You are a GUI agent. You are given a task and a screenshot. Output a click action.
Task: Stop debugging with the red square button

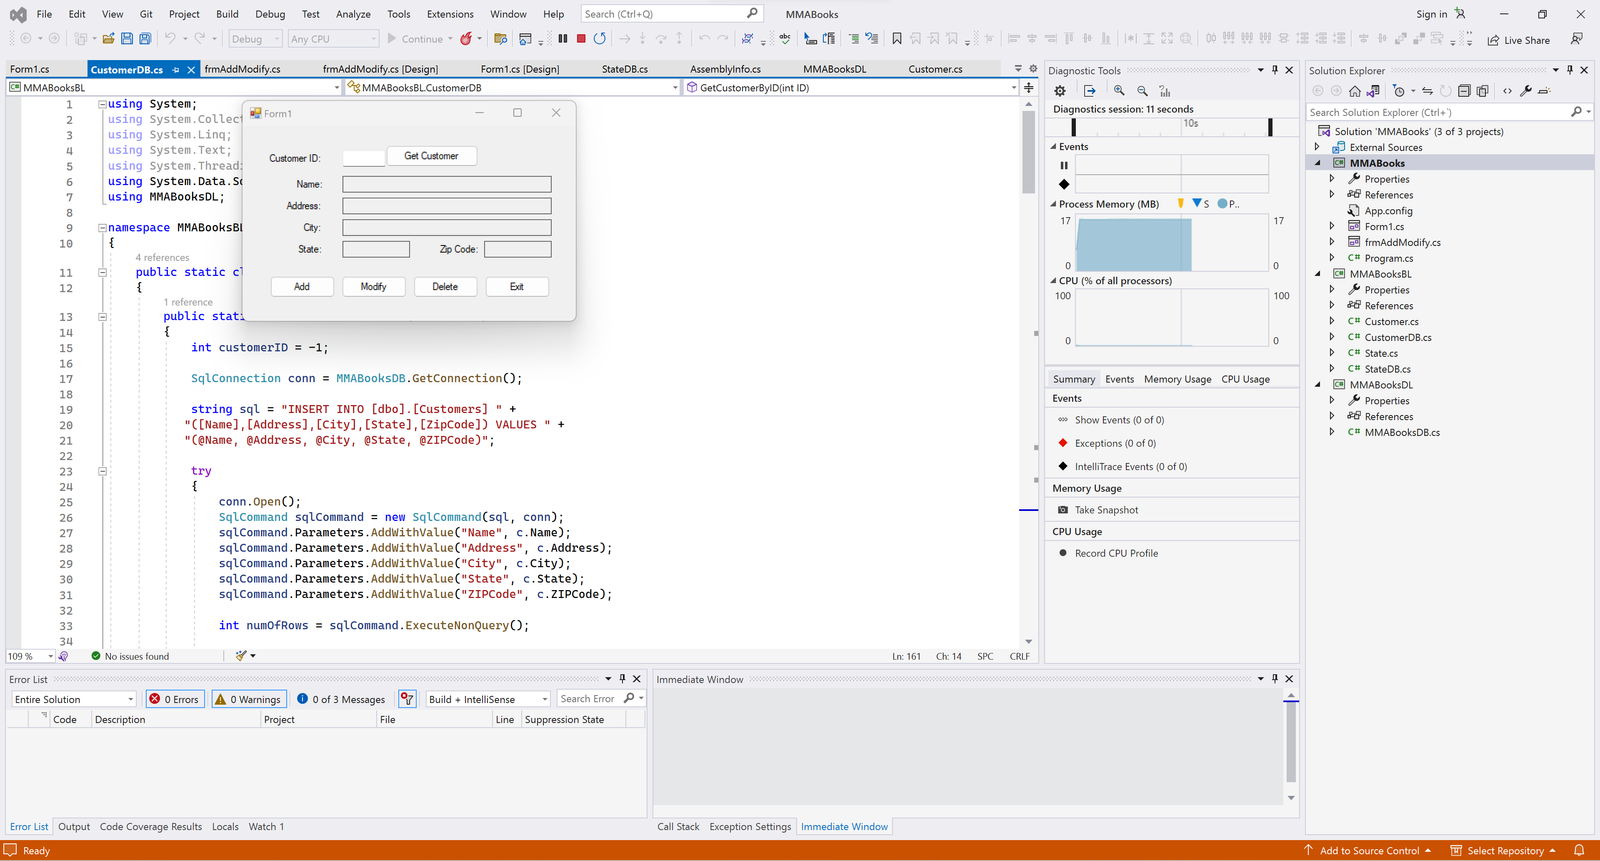[581, 39]
